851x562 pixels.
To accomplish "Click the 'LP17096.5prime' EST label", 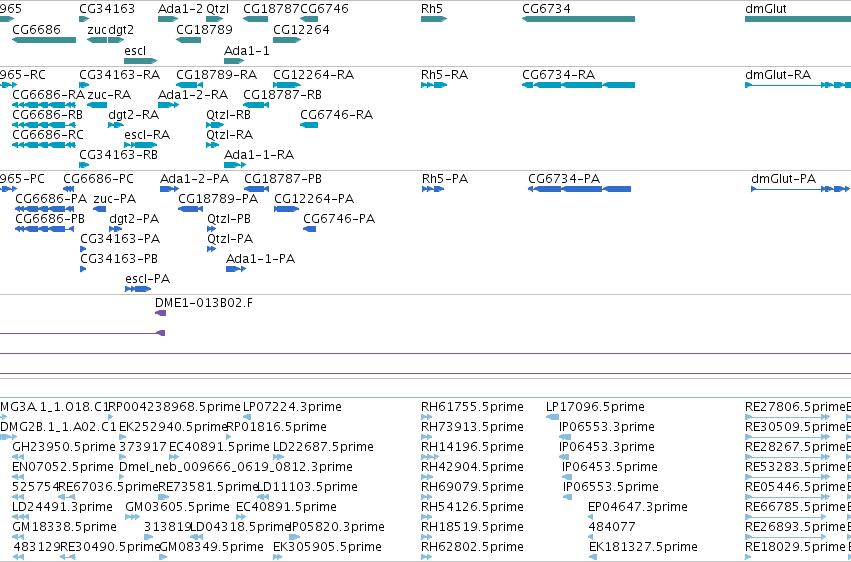I will click(595, 407).
